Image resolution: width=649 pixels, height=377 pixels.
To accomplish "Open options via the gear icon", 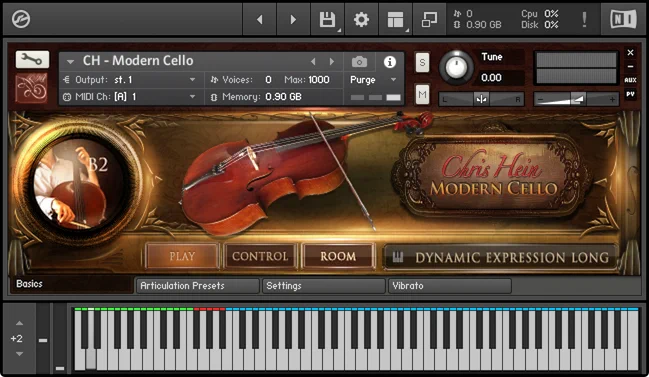I will coord(361,19).
